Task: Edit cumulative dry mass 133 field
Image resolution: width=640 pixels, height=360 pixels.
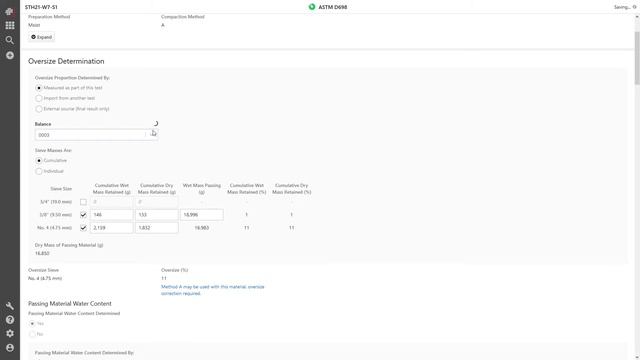Action: click(157, 215)
